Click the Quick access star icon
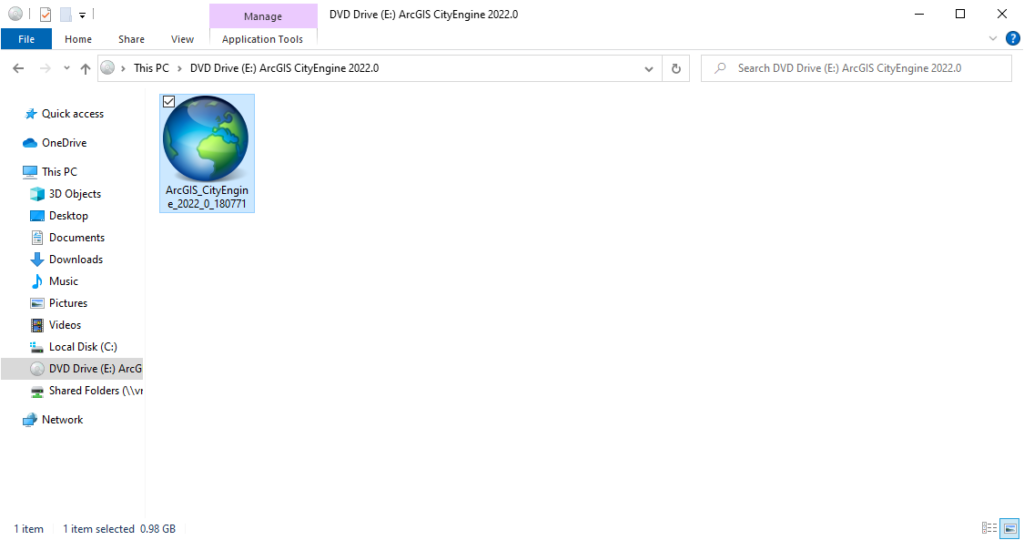This screenshot has width=1024, height=540. point(30,114)
